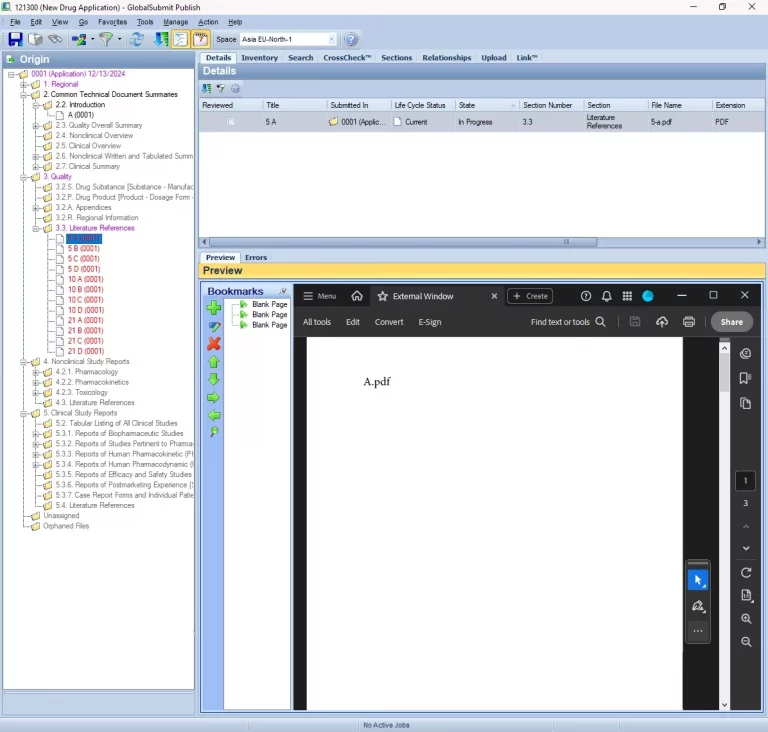Viewport: 768px width, 732px height.
Task: Rotate the page in PDF viewer sidebar
Action: [x=746, y=572]
